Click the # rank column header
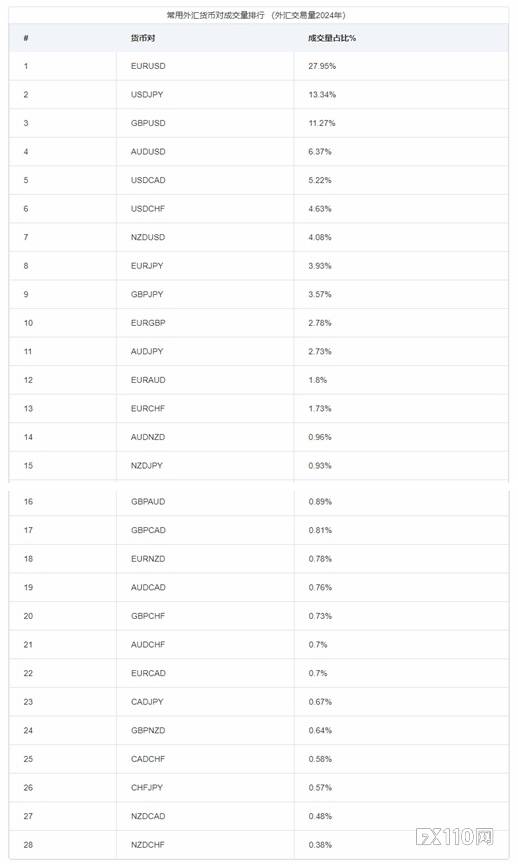 (26, 38)
